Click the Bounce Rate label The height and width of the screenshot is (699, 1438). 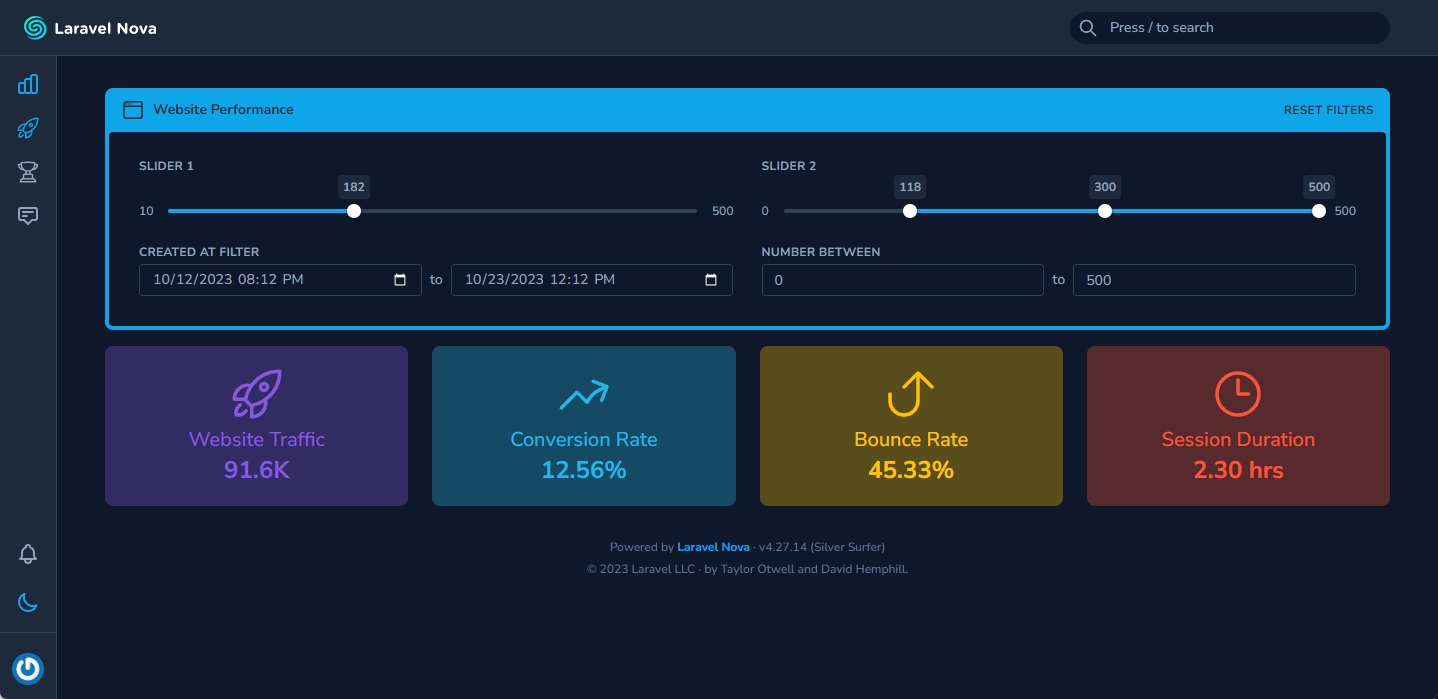tap(911, 439)
